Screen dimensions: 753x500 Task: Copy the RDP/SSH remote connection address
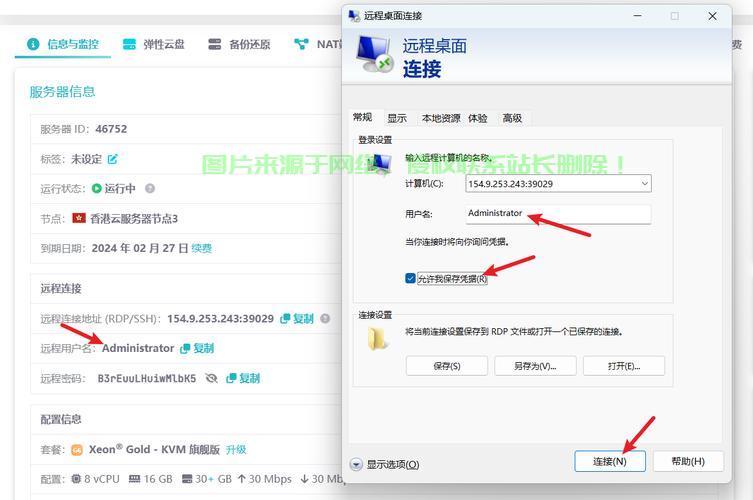tap(297, 318)
